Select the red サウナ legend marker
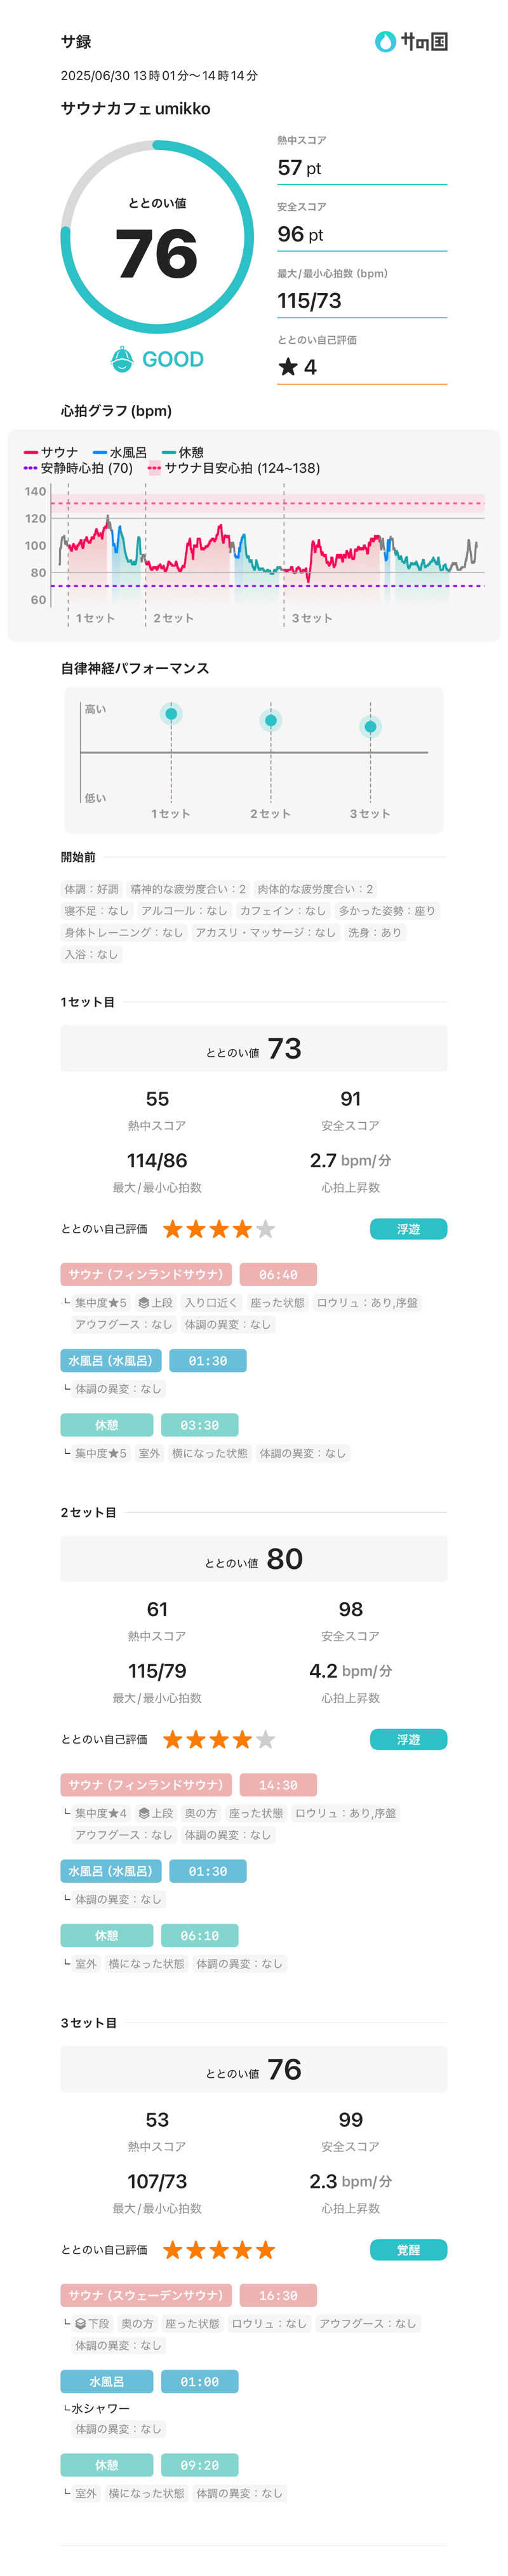Screen dimensions: 508x2576 [x=31, y=453]
